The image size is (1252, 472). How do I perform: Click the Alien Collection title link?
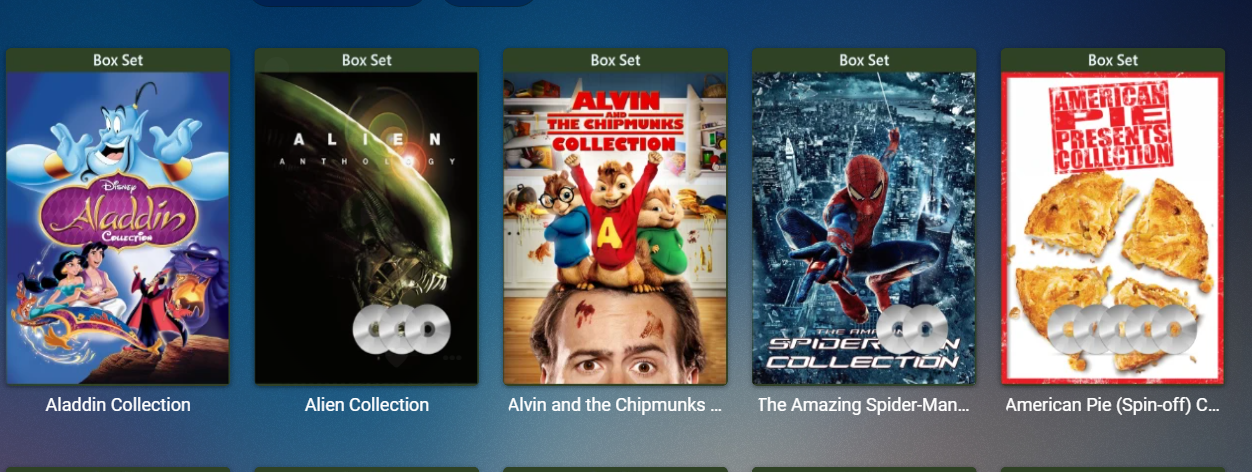click(x=367, y=405)
